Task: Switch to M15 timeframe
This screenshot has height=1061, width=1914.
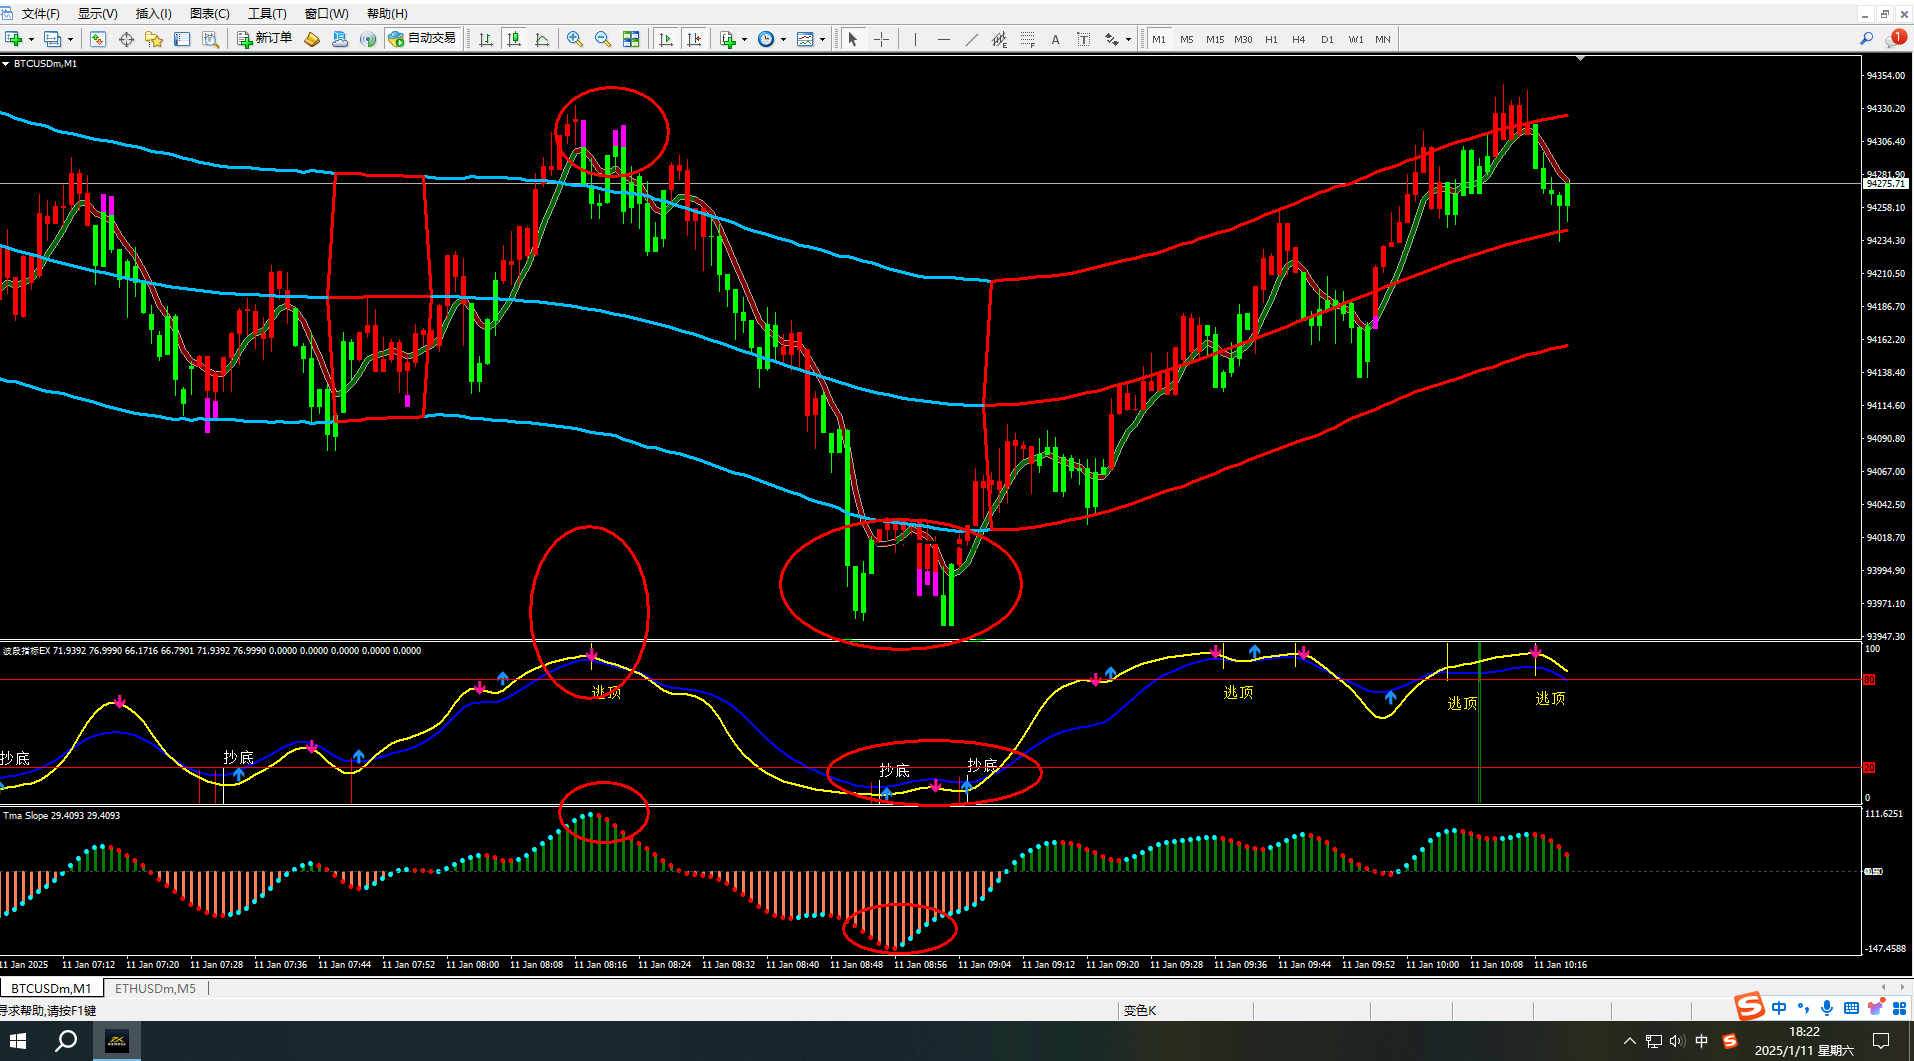Action: (x=1215, y=39)
